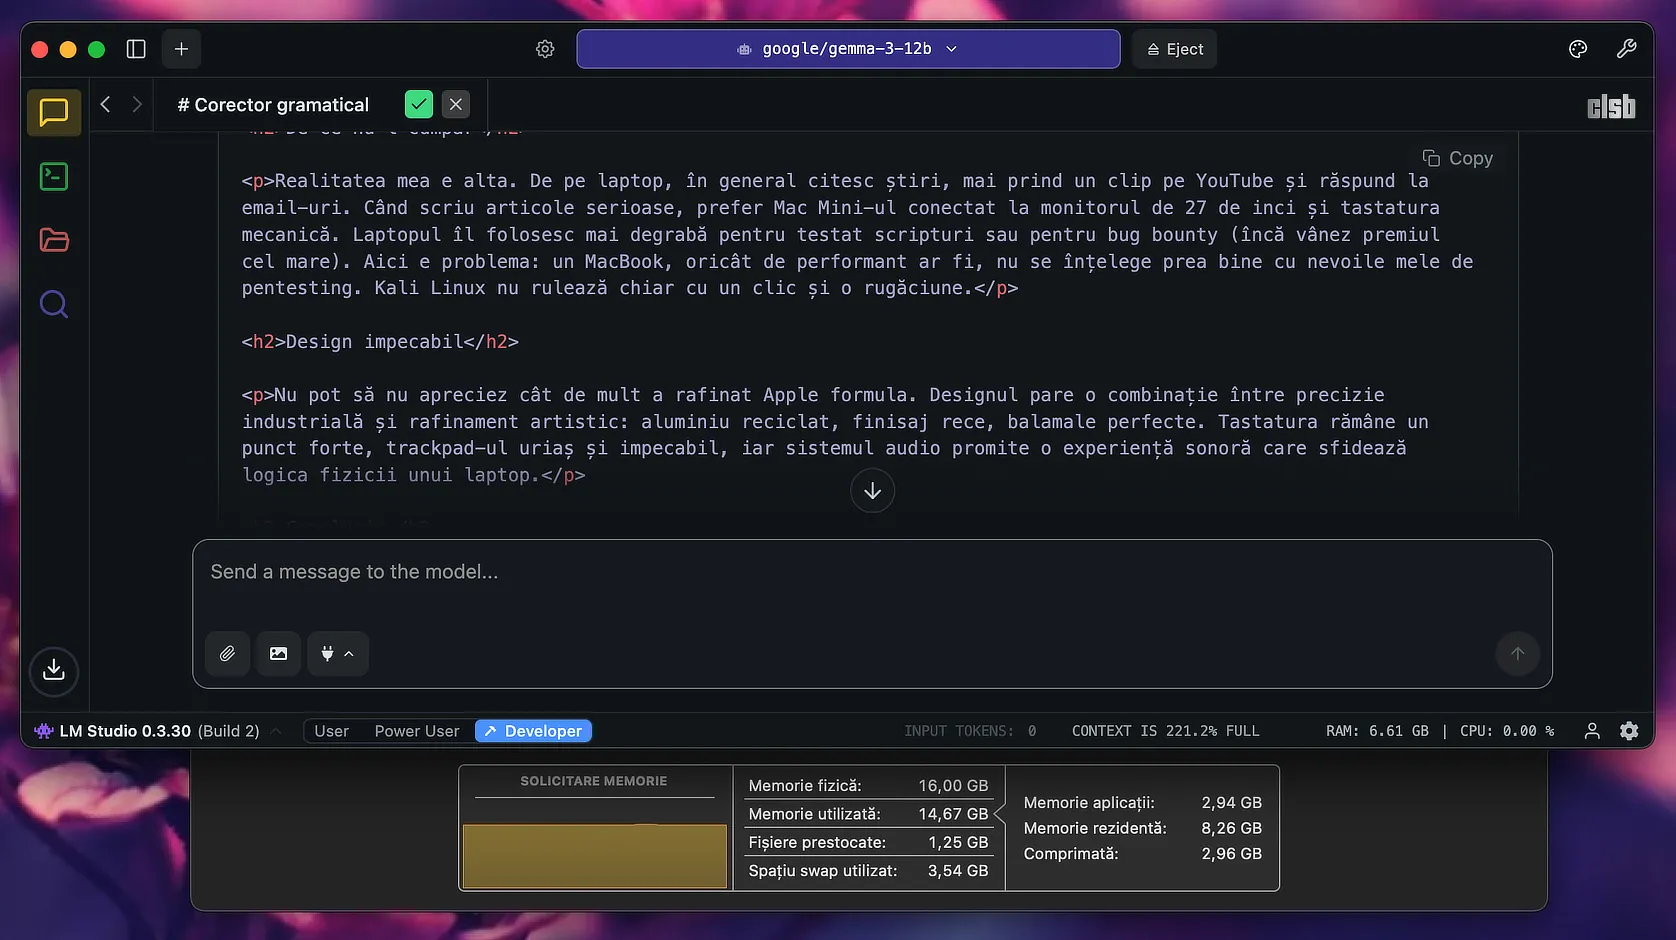
Task: Select the Developer mode option
Action: click(533, 731)
